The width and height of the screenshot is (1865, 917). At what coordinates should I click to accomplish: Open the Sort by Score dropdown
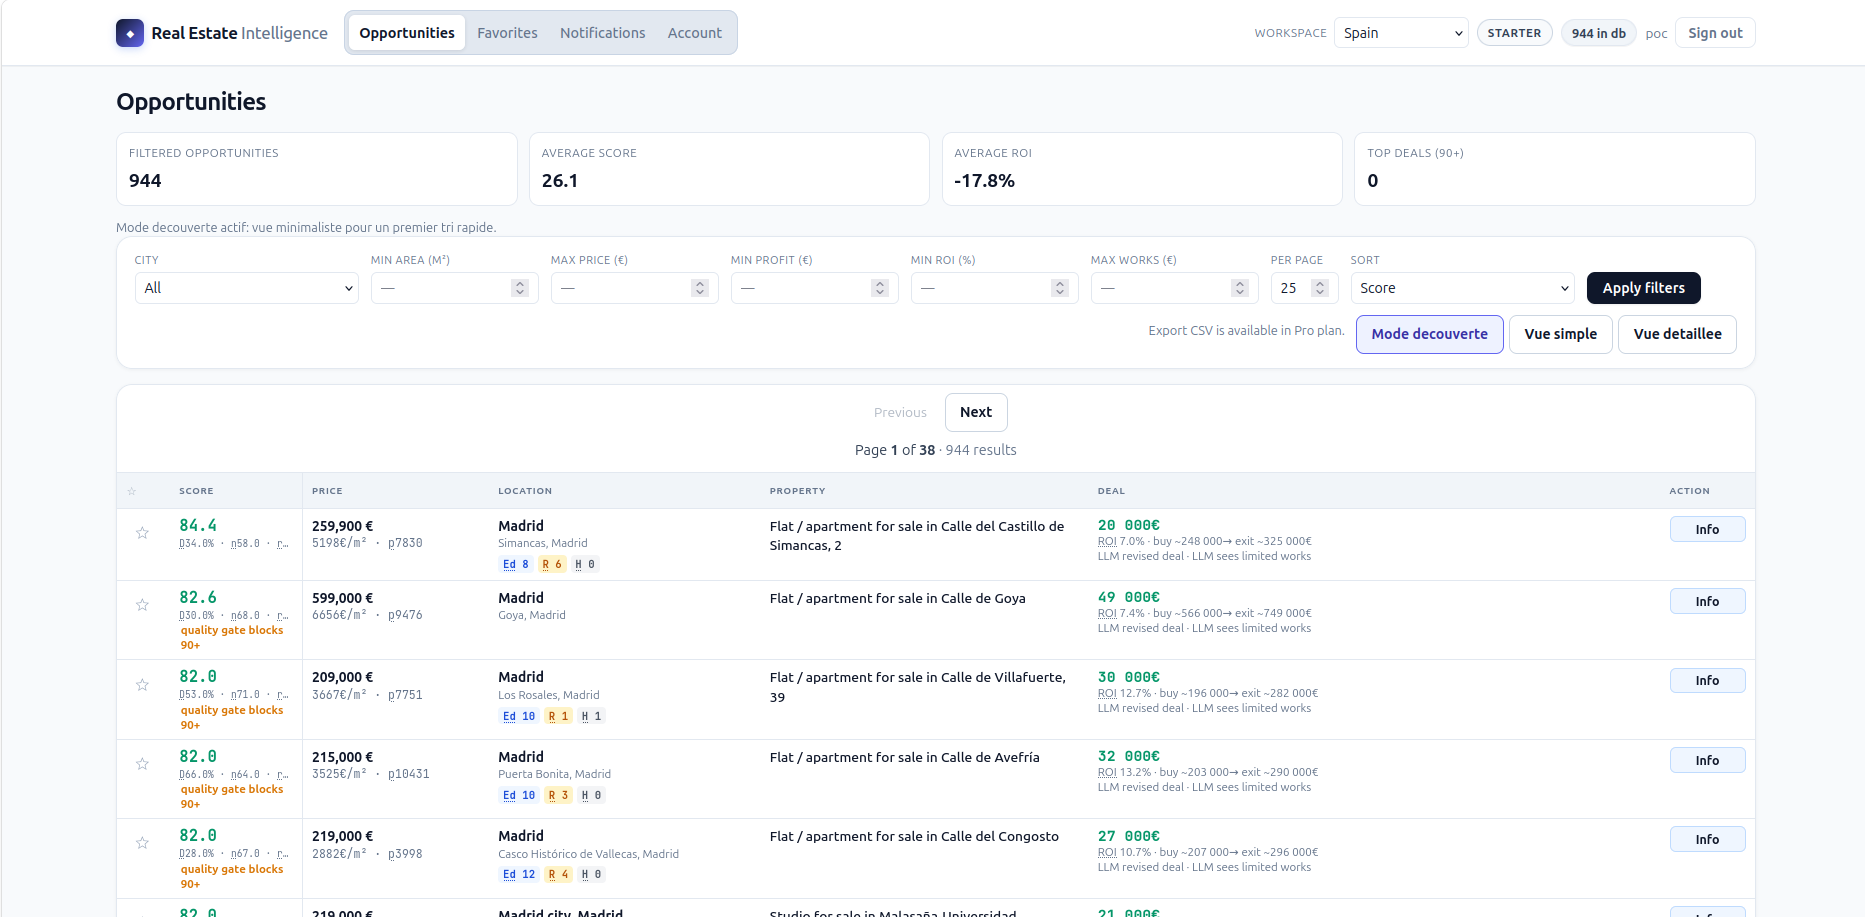pos(1462,288)
